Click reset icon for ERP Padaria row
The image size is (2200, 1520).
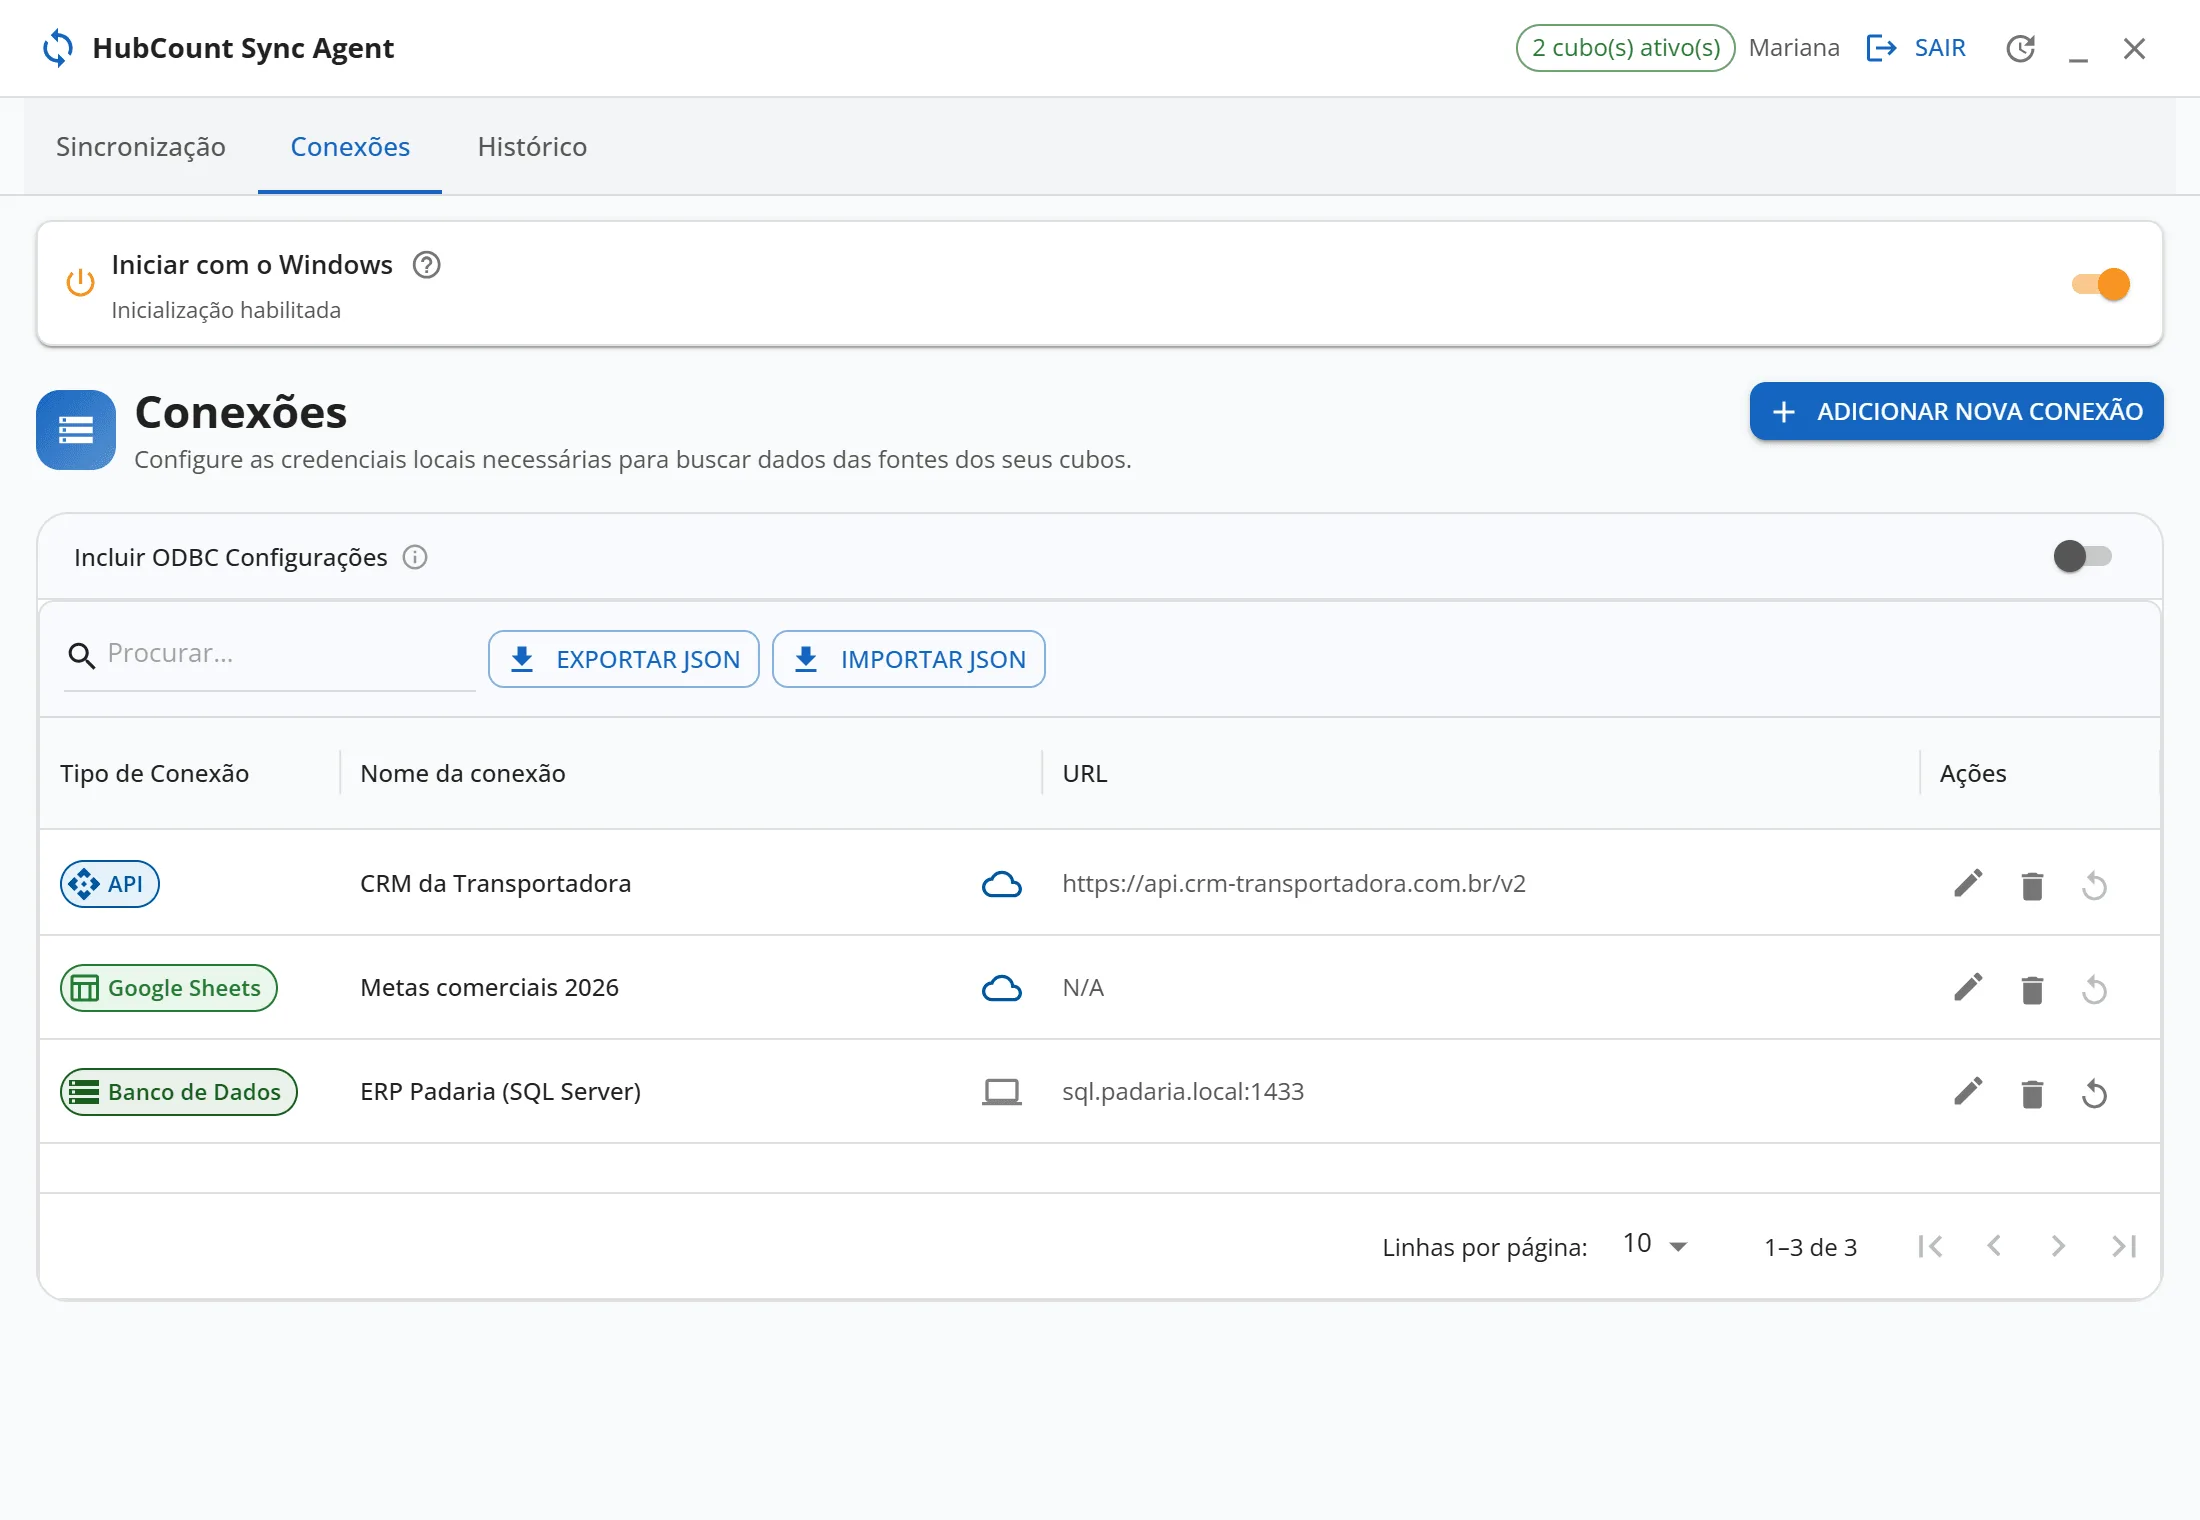pos(2094,1094)
